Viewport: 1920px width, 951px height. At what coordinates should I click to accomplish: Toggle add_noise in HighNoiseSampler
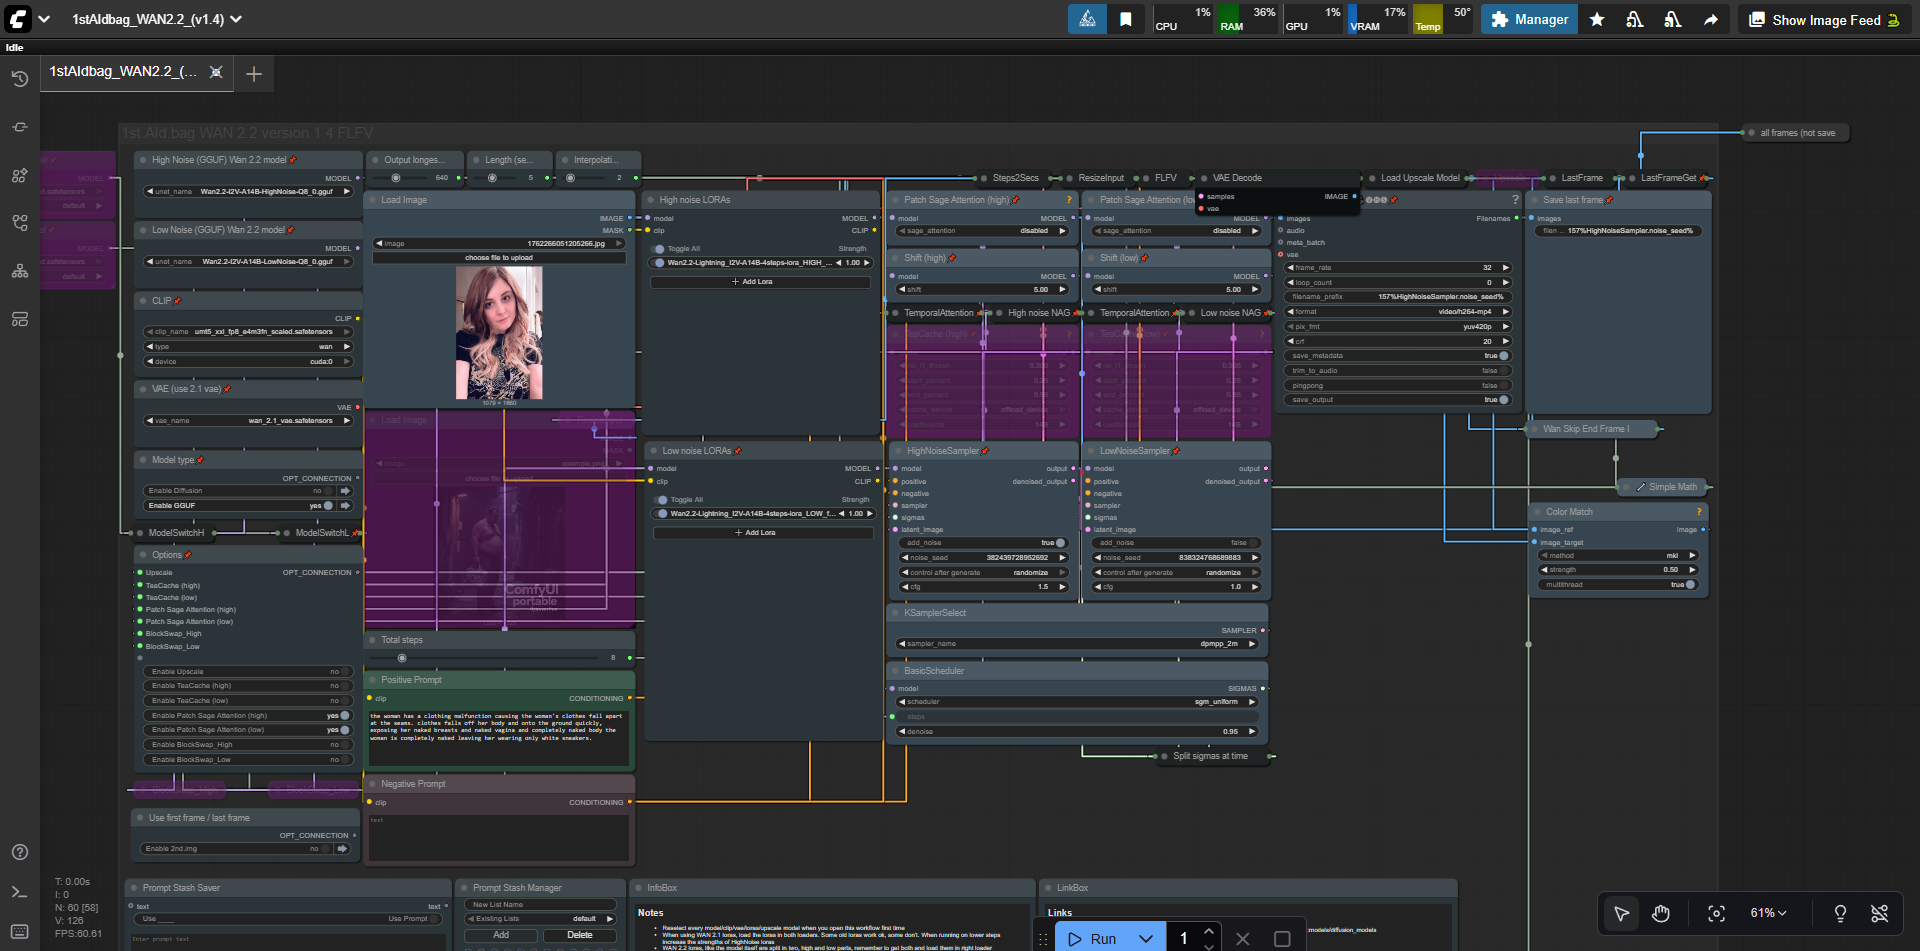(x=1060, y=543)
